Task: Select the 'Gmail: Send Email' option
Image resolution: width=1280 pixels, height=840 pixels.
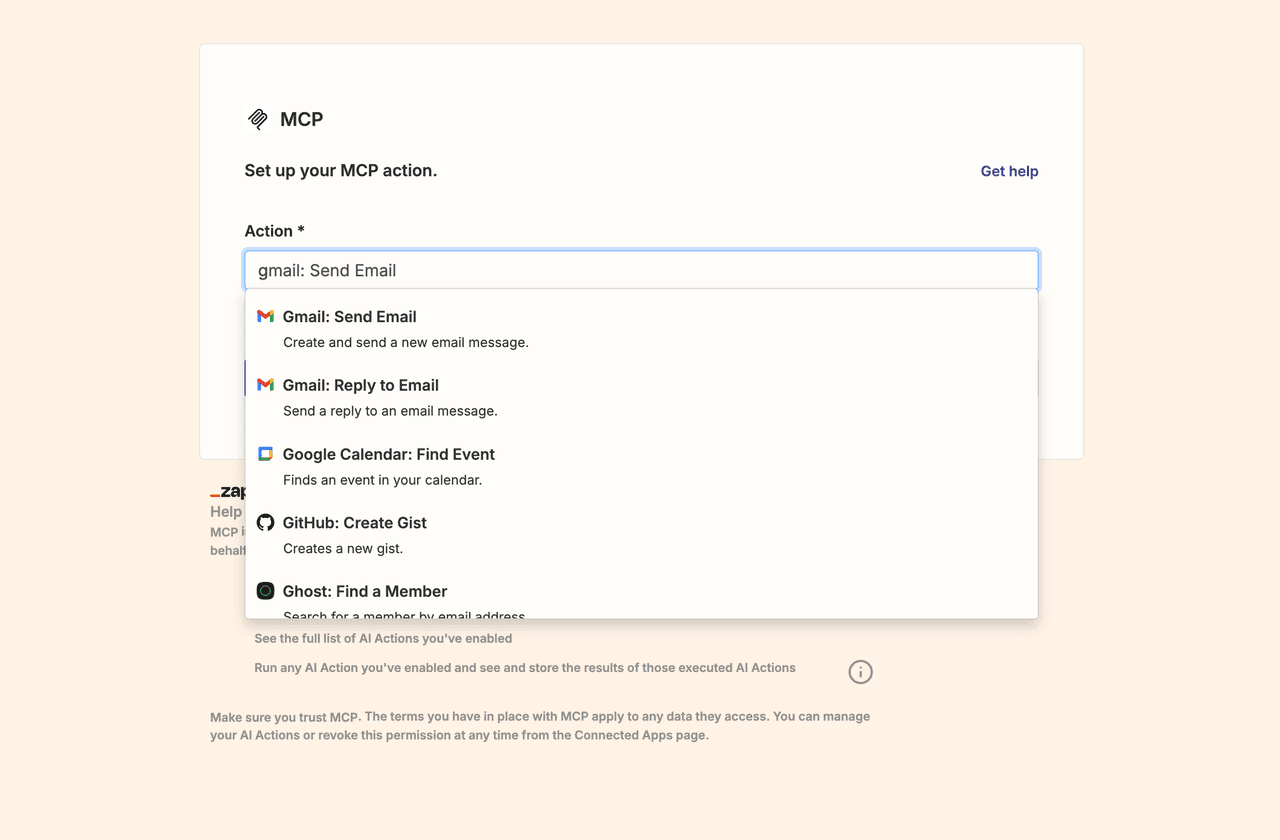Action: (x=349, y=317)
